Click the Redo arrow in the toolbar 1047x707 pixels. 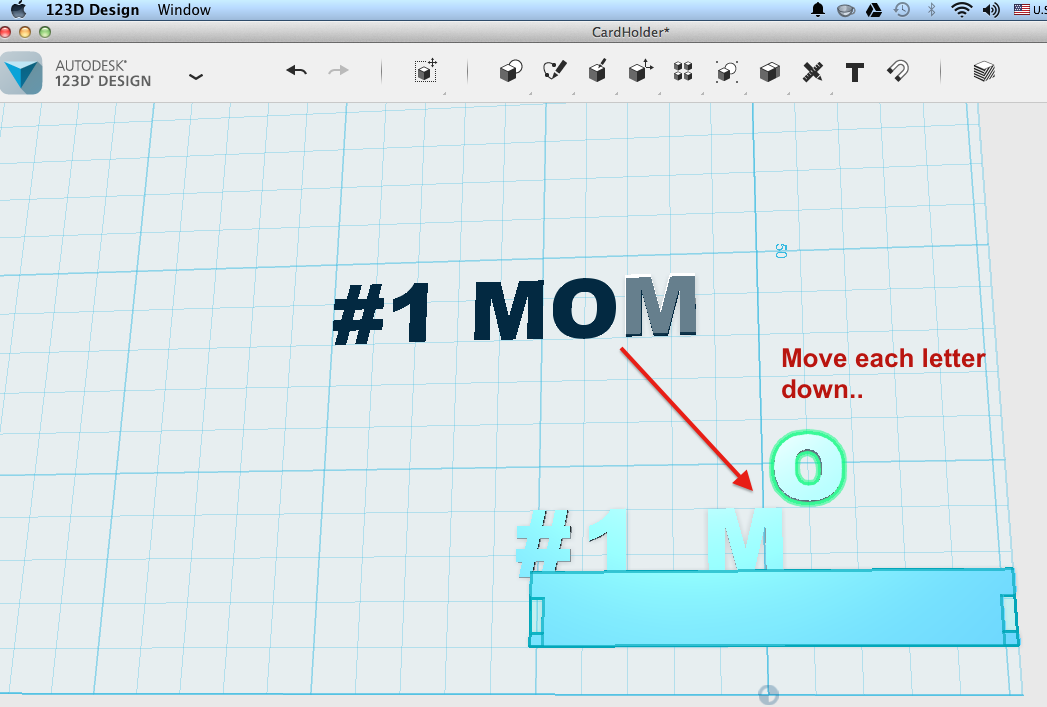point(339,71)
